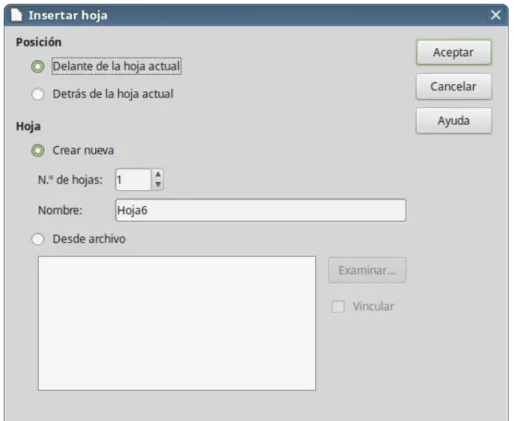Image resolution: width=514 pixels, height=421 pixels.
Task: Click the 'N.º de hojas:' label
Action: coord(70,180)
